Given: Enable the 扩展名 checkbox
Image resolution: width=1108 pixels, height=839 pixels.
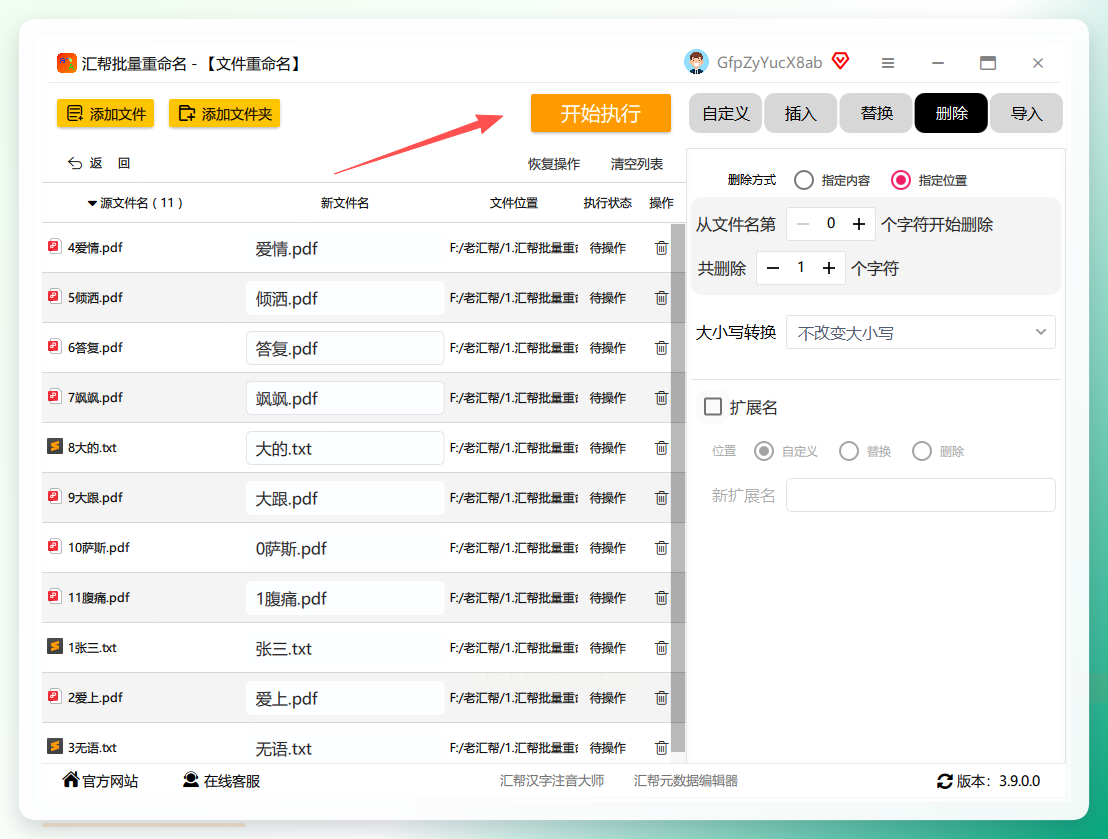Looking at the screenshot, I should 713,407.
